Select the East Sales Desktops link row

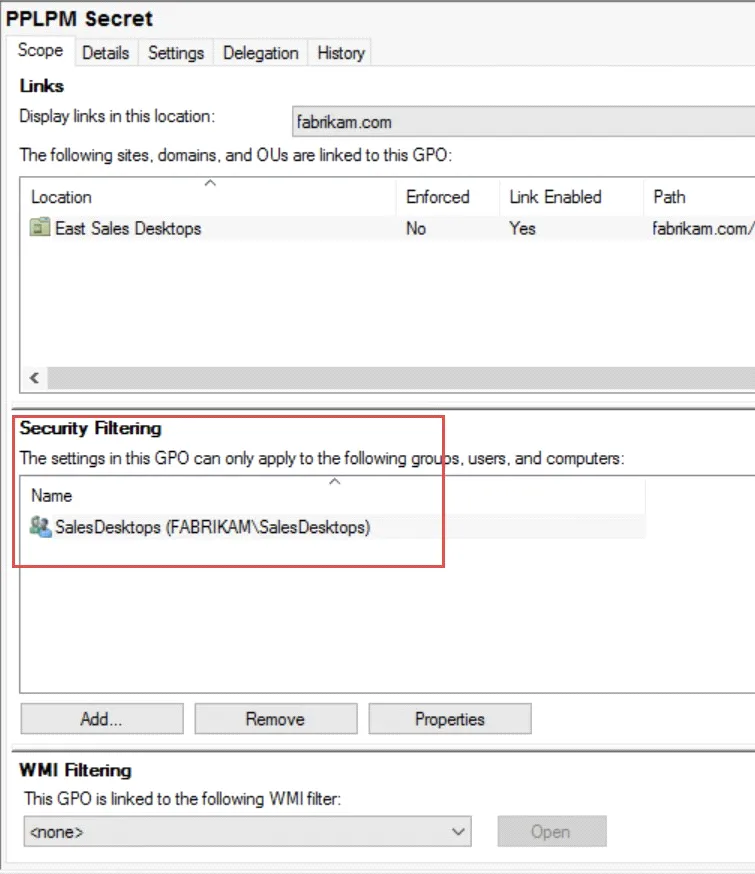pos(128,228)
